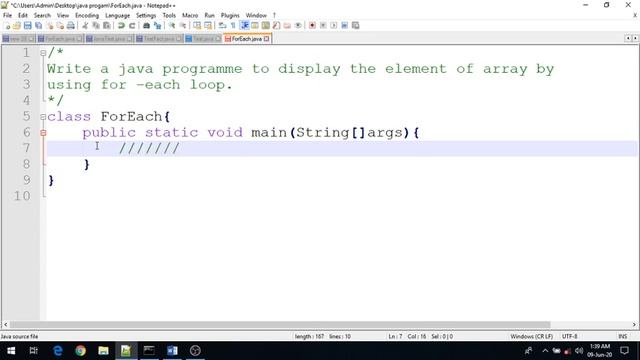The width and height of the screenshot is (640, 360).
Task: Click the Open file toolbar icon
Action: point(17,26)
